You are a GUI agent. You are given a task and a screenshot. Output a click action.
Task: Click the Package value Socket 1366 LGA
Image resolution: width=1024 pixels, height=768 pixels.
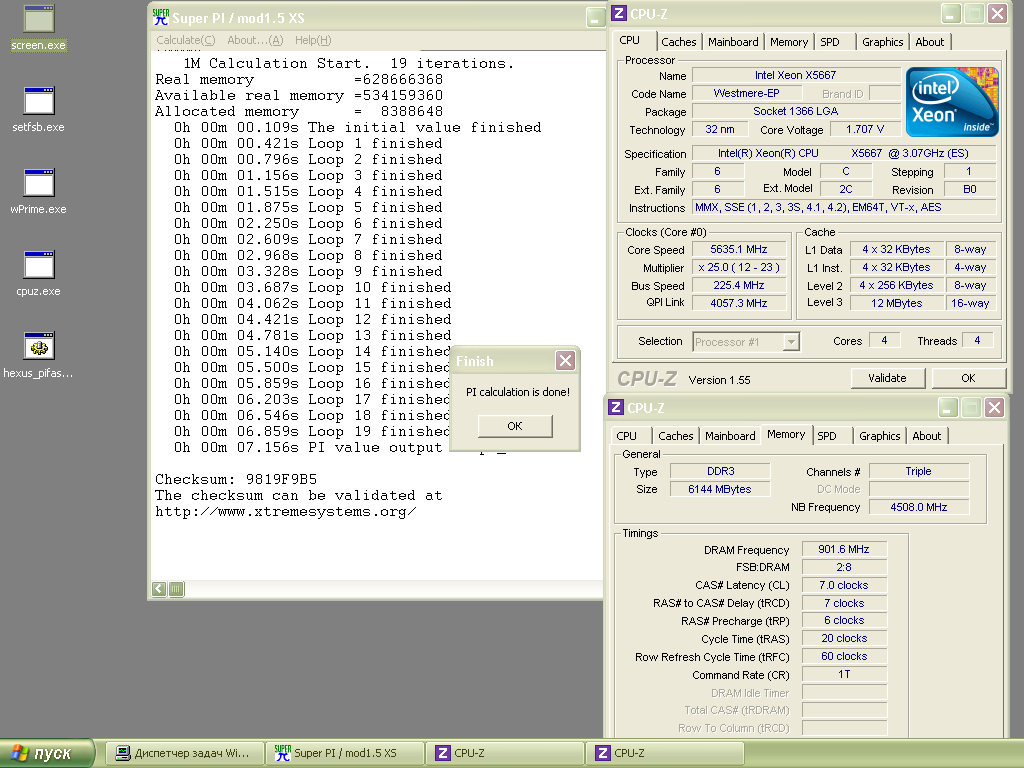pos(796,111)
